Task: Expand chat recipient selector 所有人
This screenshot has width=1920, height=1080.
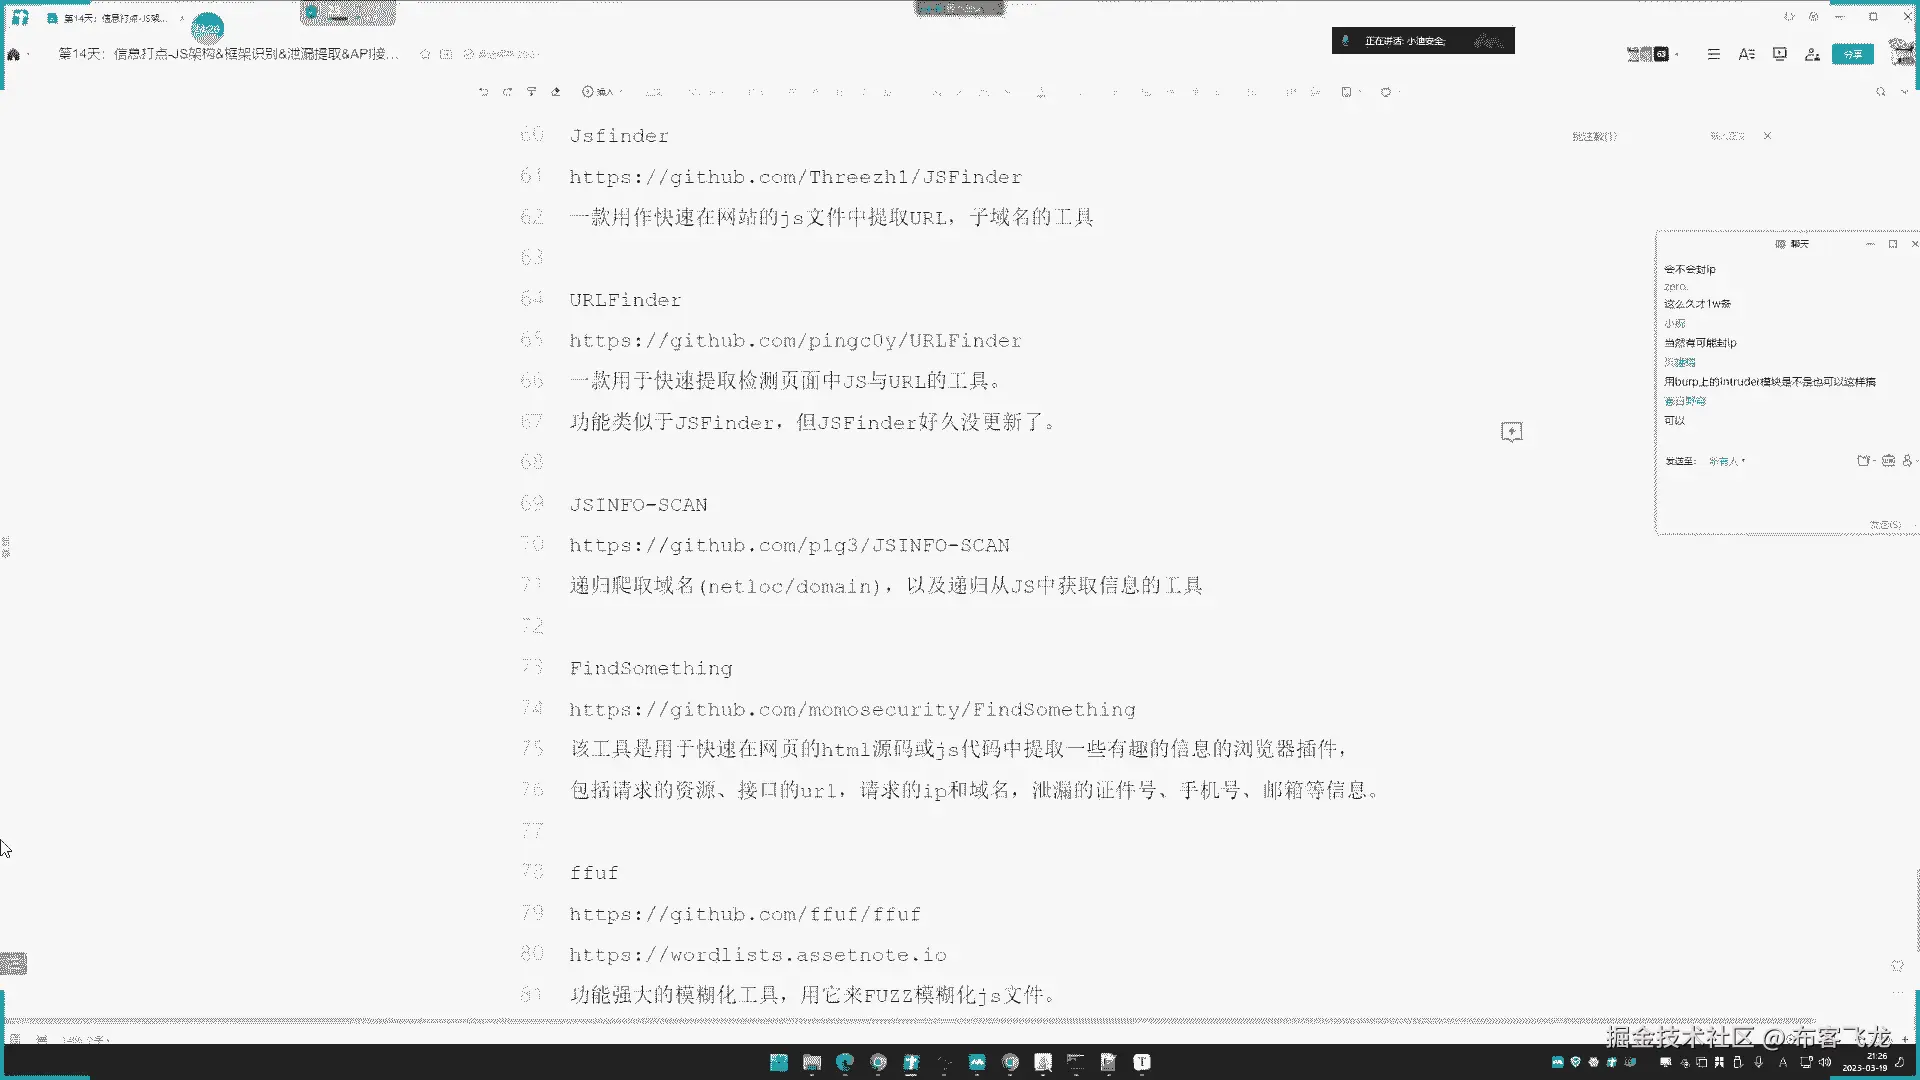Action: click(x=1727, y=461)
